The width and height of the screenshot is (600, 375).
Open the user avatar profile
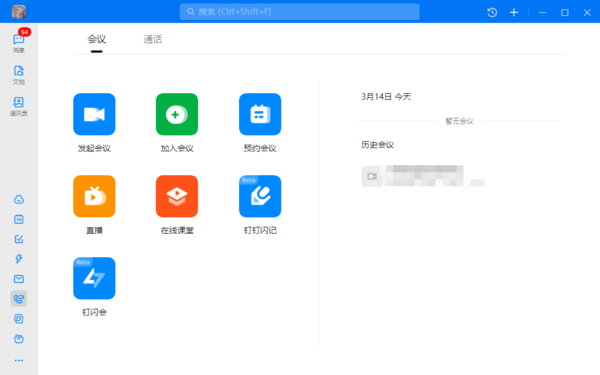point(18,12)
